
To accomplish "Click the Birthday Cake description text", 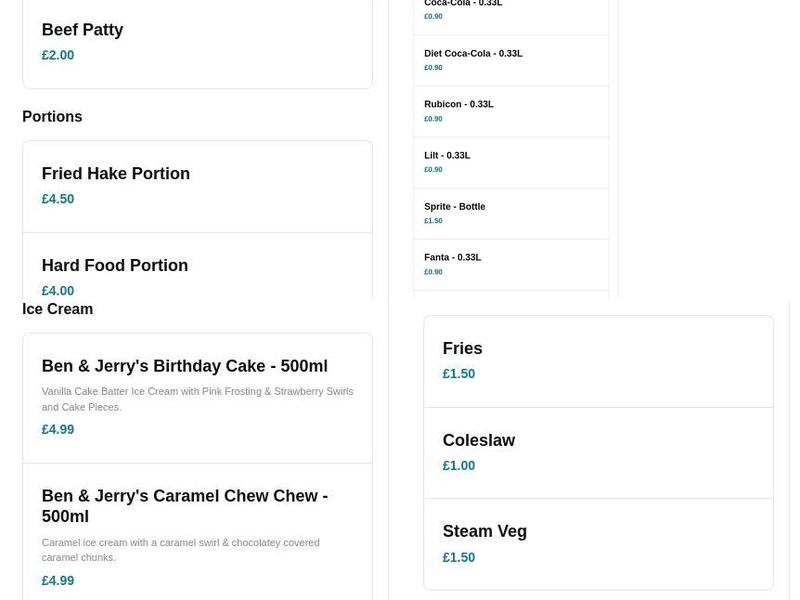I will [197, 399].
